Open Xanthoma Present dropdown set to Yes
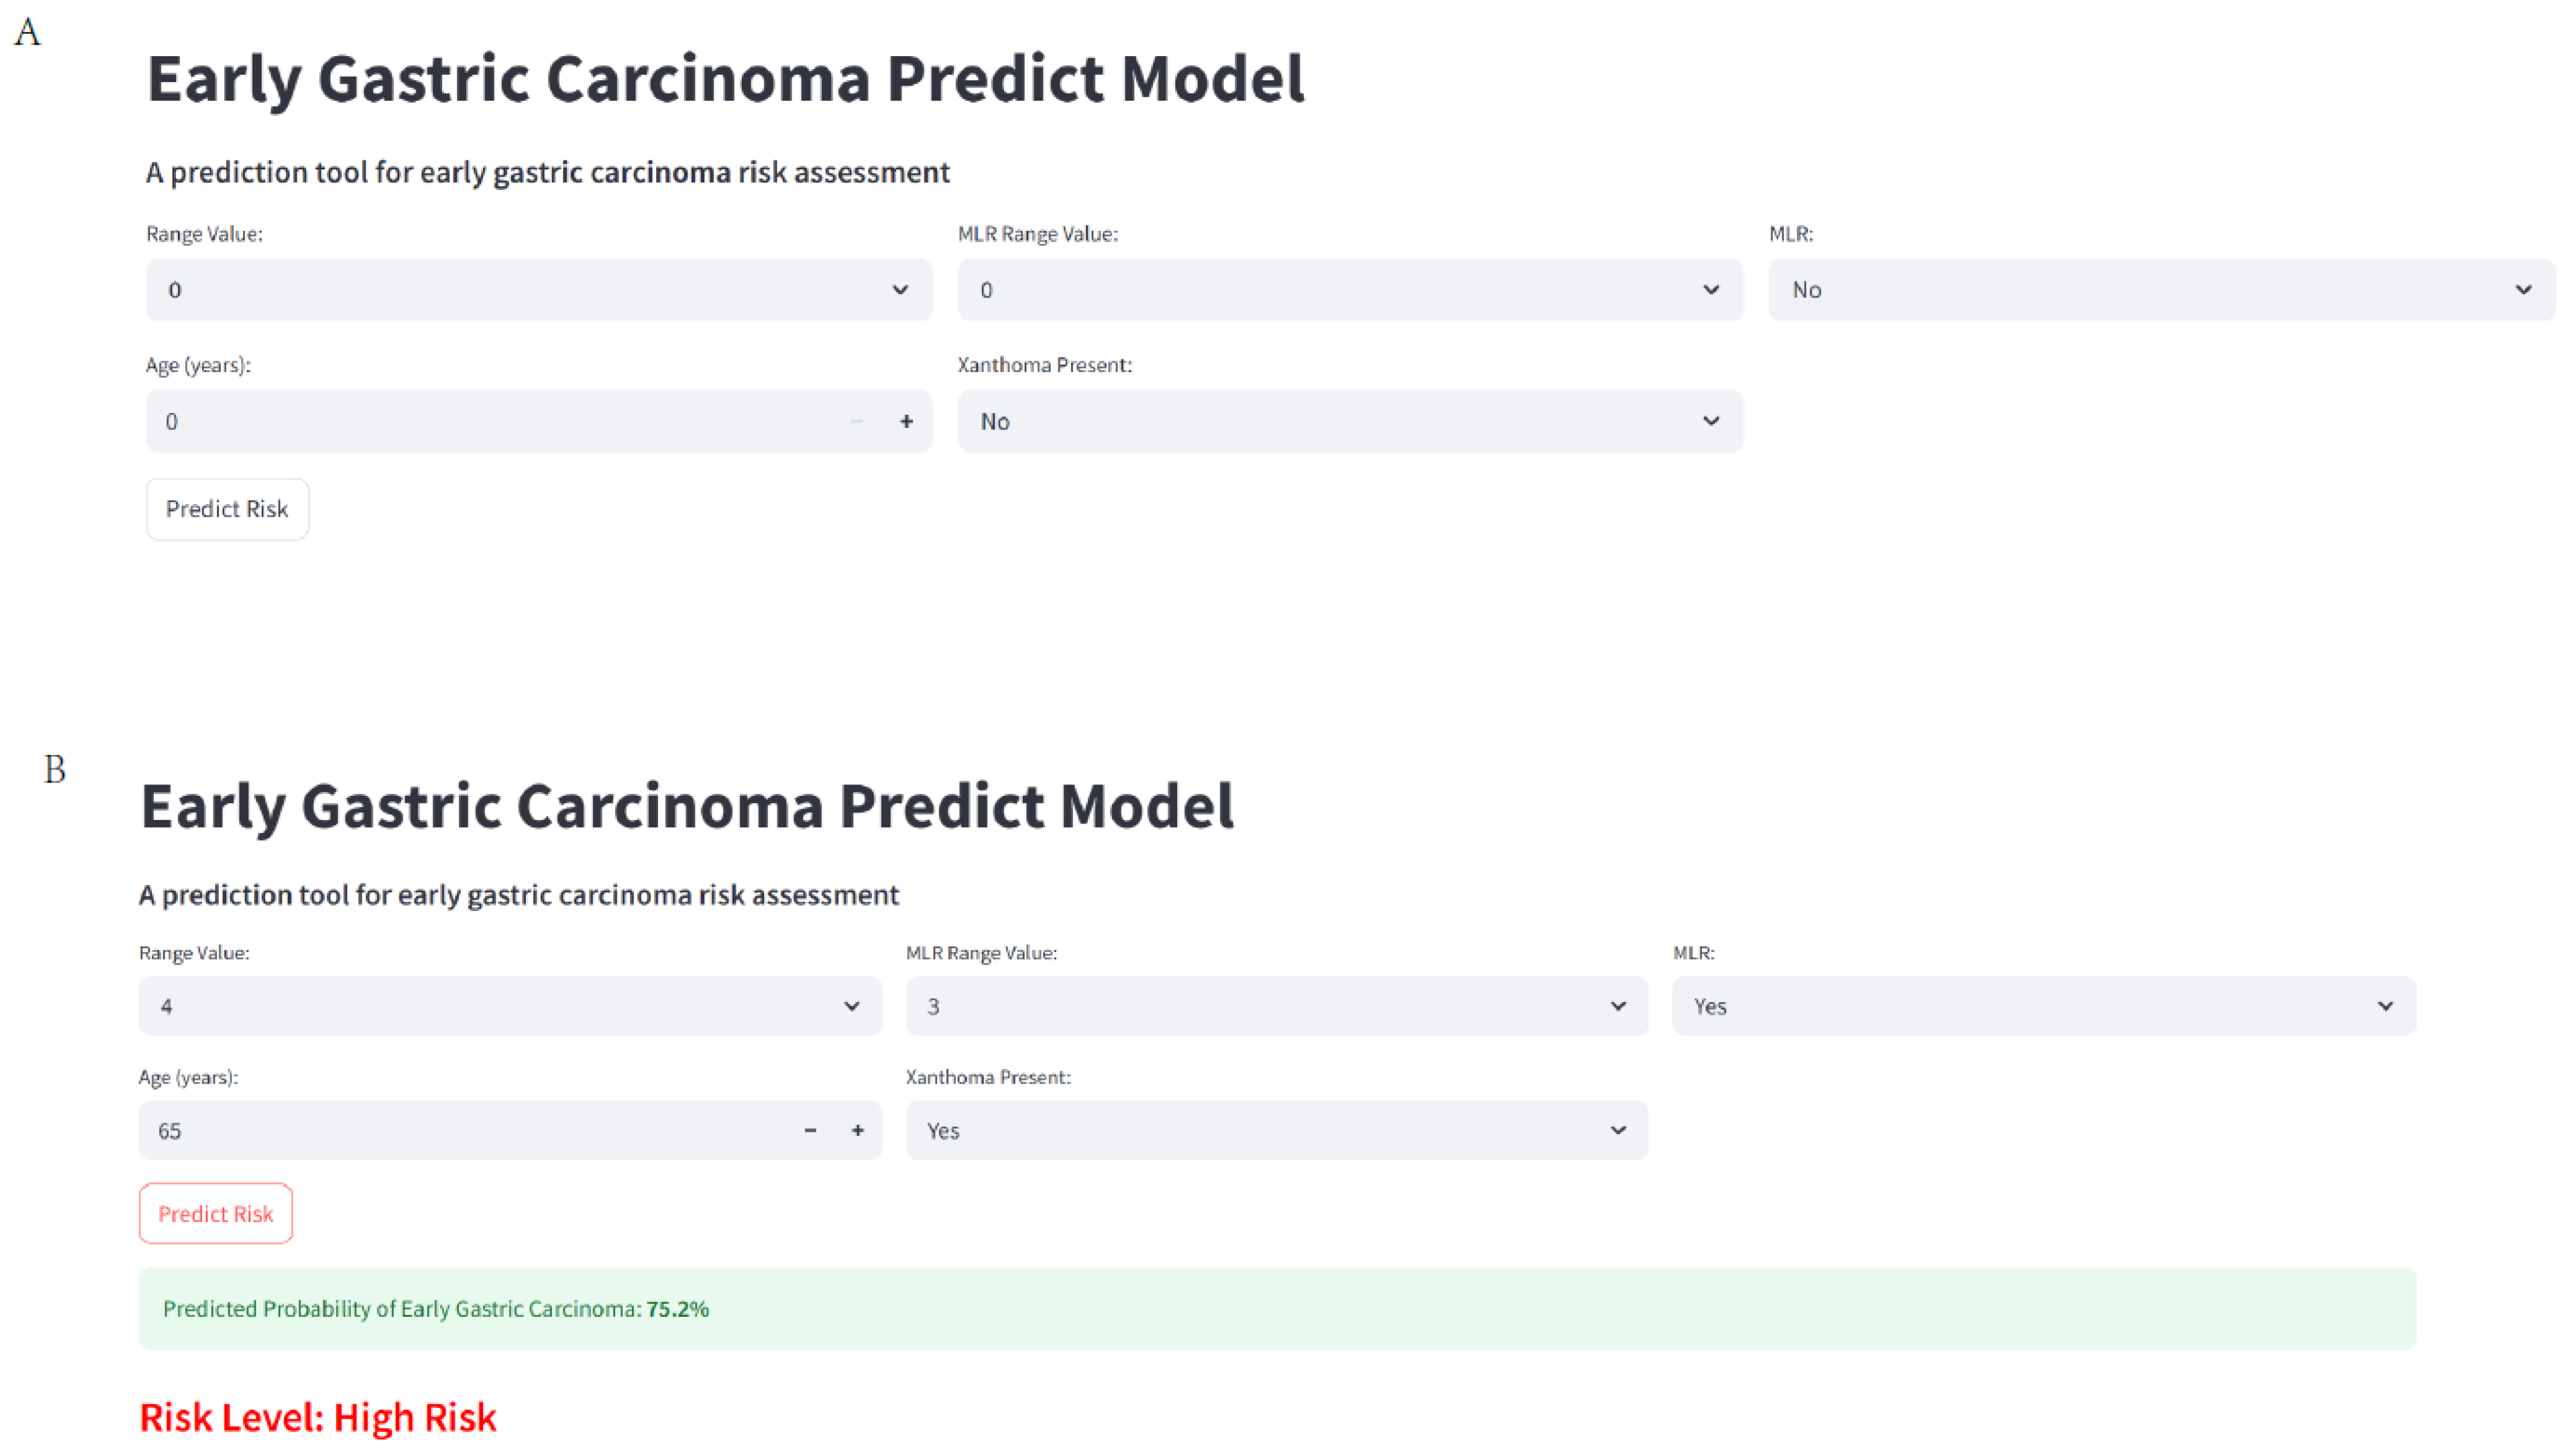 coord(1276,1130)
